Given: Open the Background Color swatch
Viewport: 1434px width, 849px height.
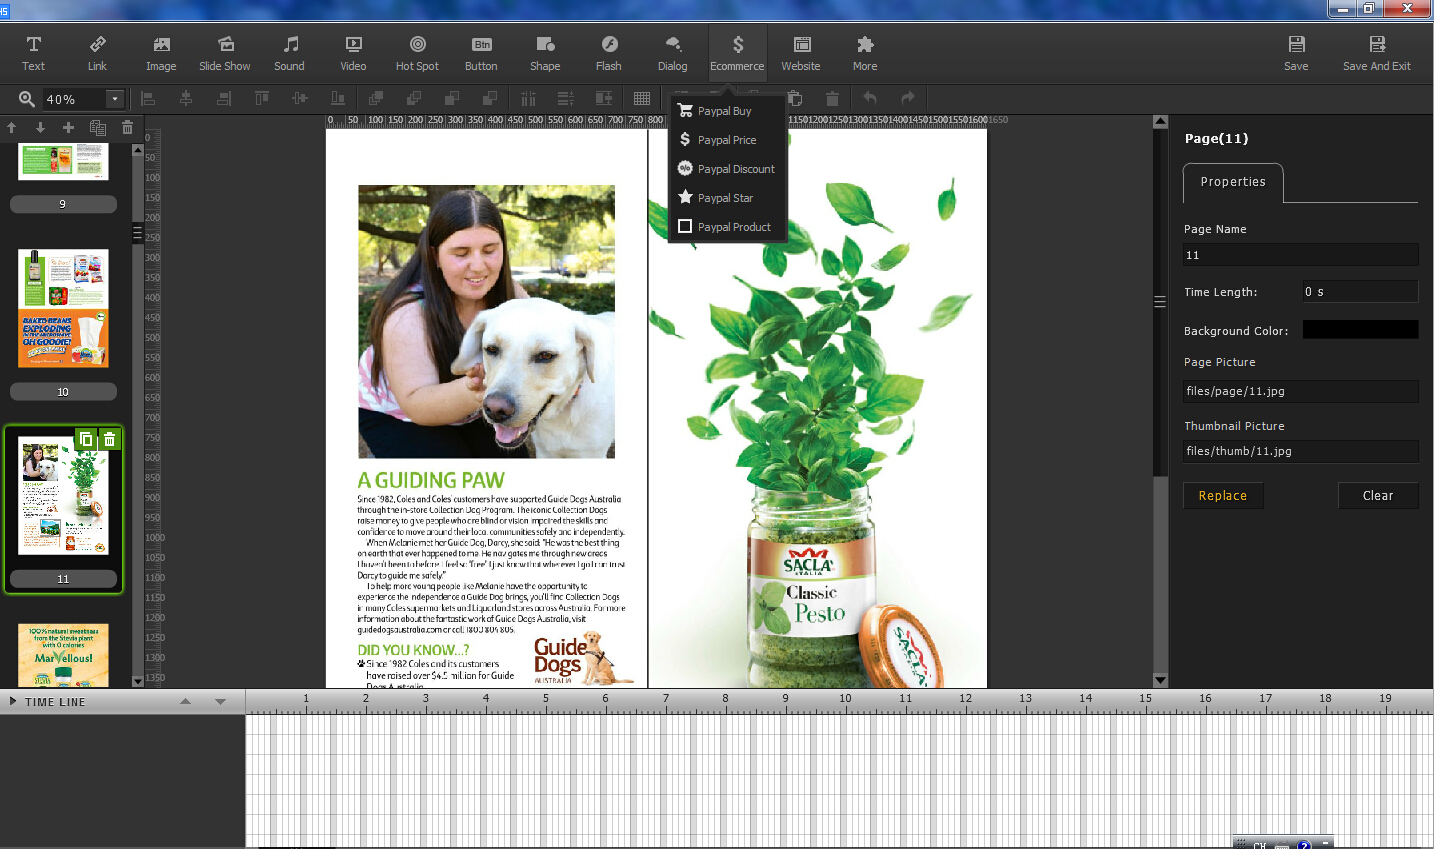Looking at the screenshot, I should tap(1360, 330).
